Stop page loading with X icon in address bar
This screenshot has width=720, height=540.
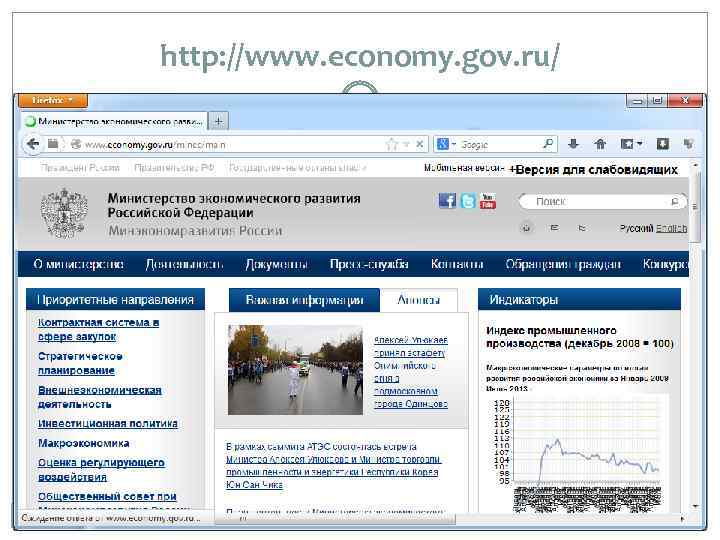[420, 144]
